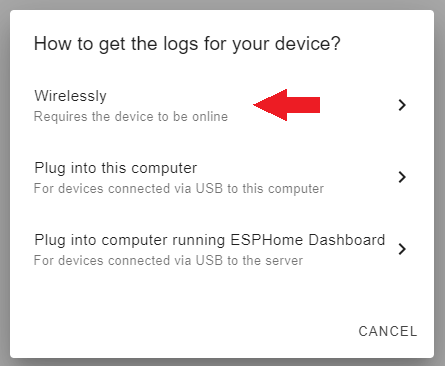445x366 pixels.
Task: Dismiss the dialog by clicking the gray backdrop
Action: click(x=5, y=183)
